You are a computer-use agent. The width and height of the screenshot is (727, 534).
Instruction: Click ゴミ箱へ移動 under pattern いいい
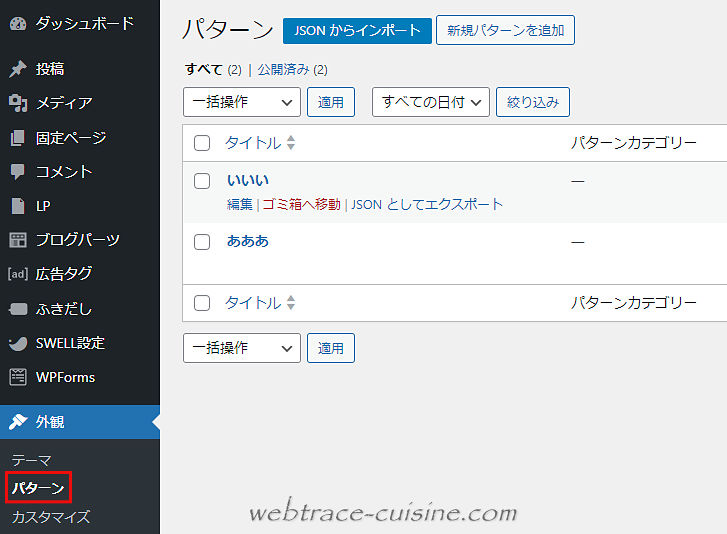[302, 204]
